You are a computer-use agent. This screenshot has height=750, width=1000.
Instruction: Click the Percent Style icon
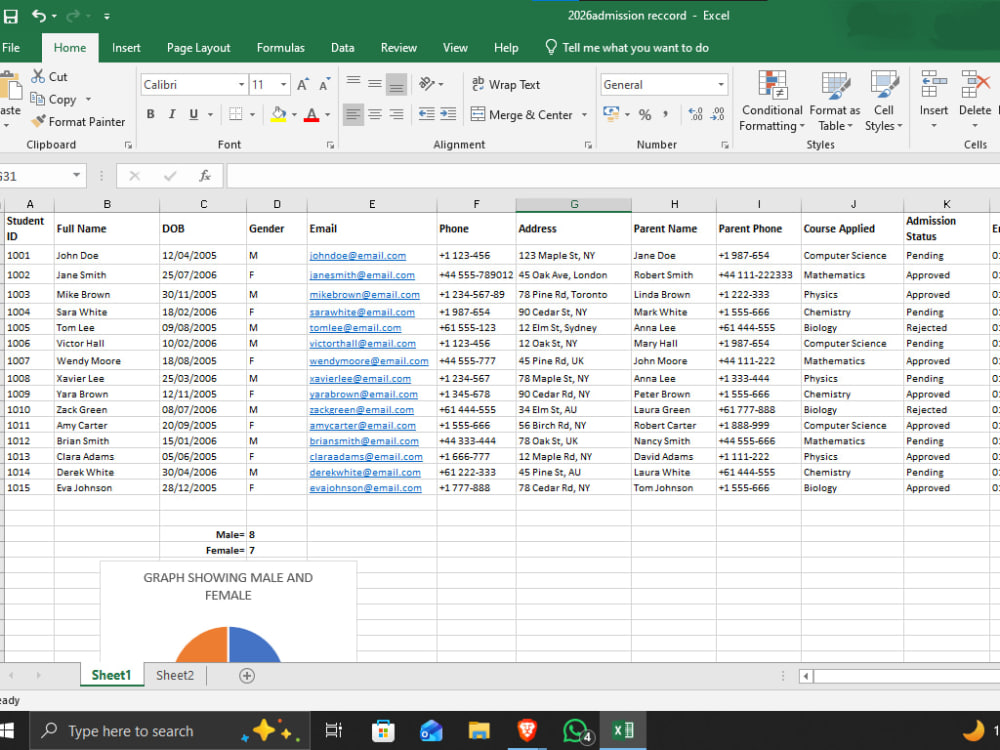(x=645, y=115)
